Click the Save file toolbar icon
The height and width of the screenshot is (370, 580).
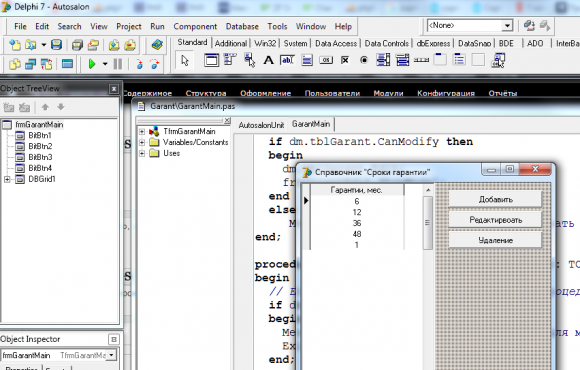[56, 45]
